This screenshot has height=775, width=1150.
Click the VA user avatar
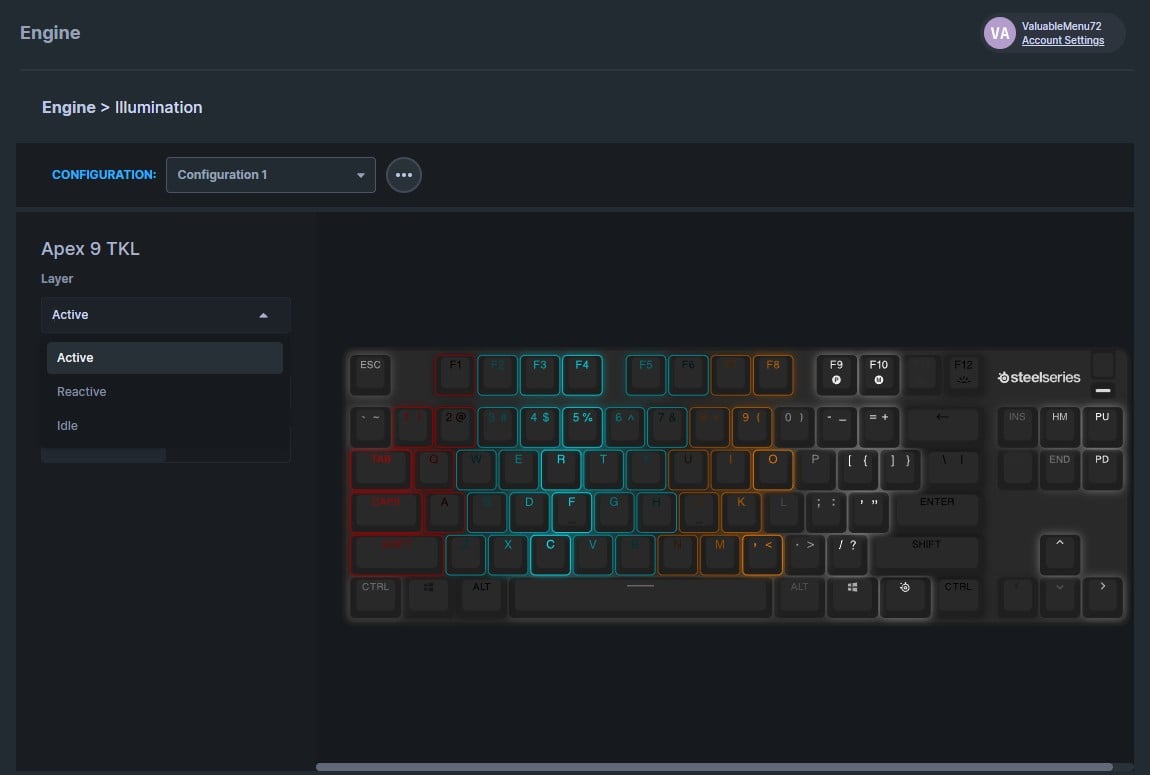point(999,33)
